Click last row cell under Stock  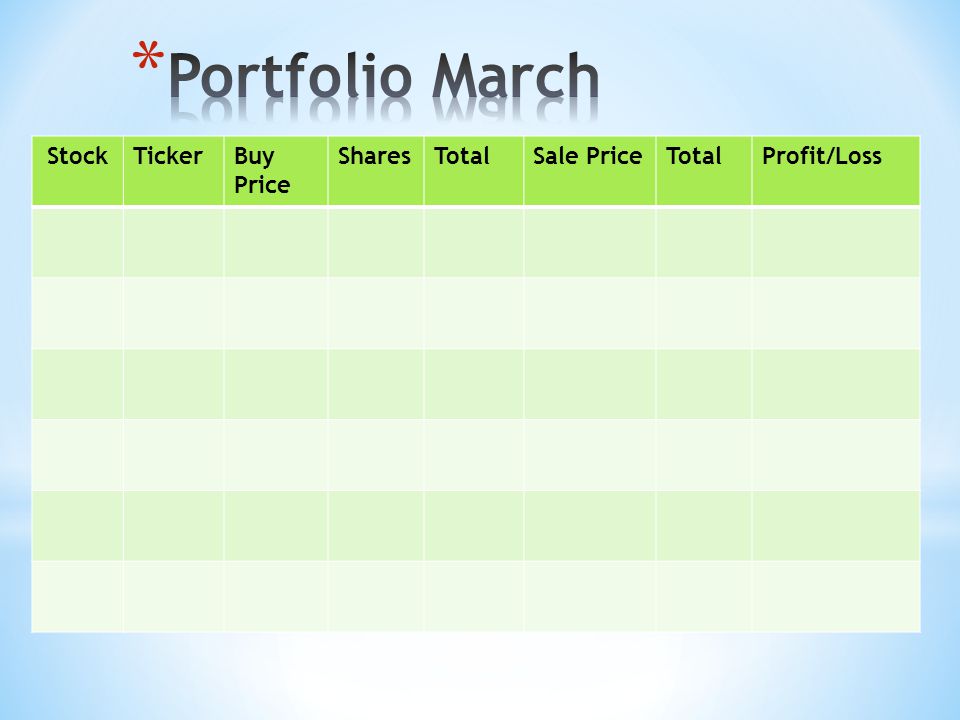pos(77,596)
